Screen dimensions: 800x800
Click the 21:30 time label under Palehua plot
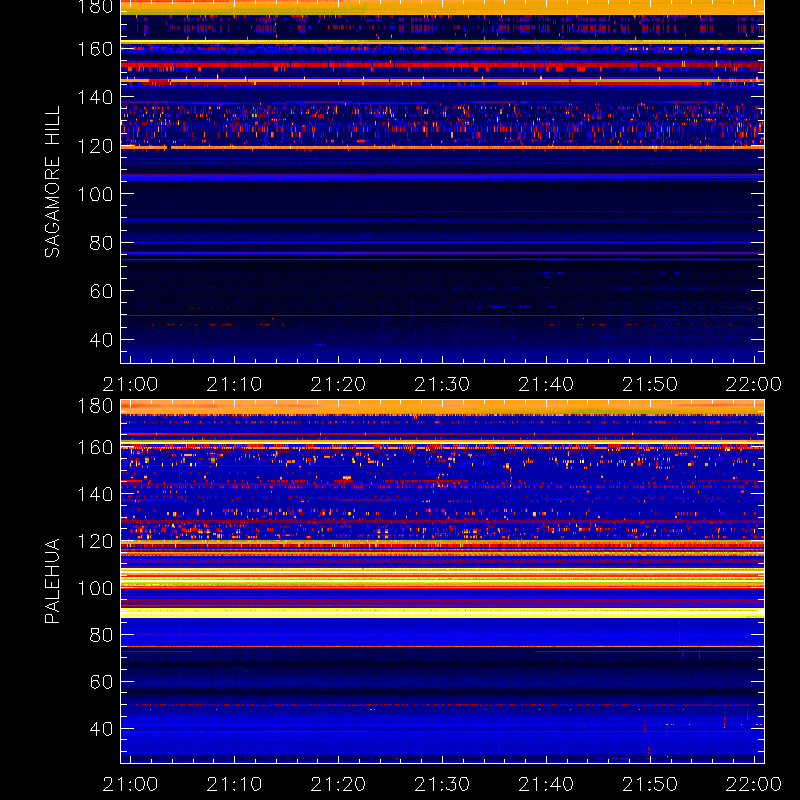(x=442, y=784)
